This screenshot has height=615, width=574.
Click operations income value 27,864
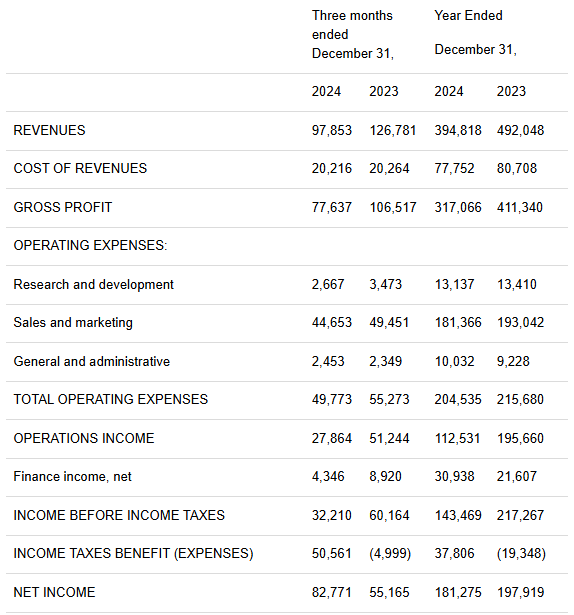click(332, 438)
